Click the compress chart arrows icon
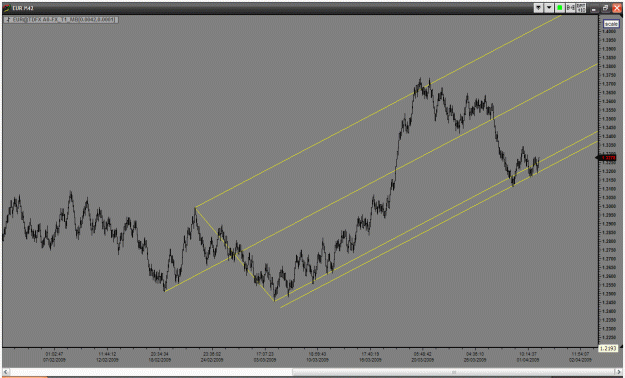Screen dimensions: 625x378 (x=570, y=8)
